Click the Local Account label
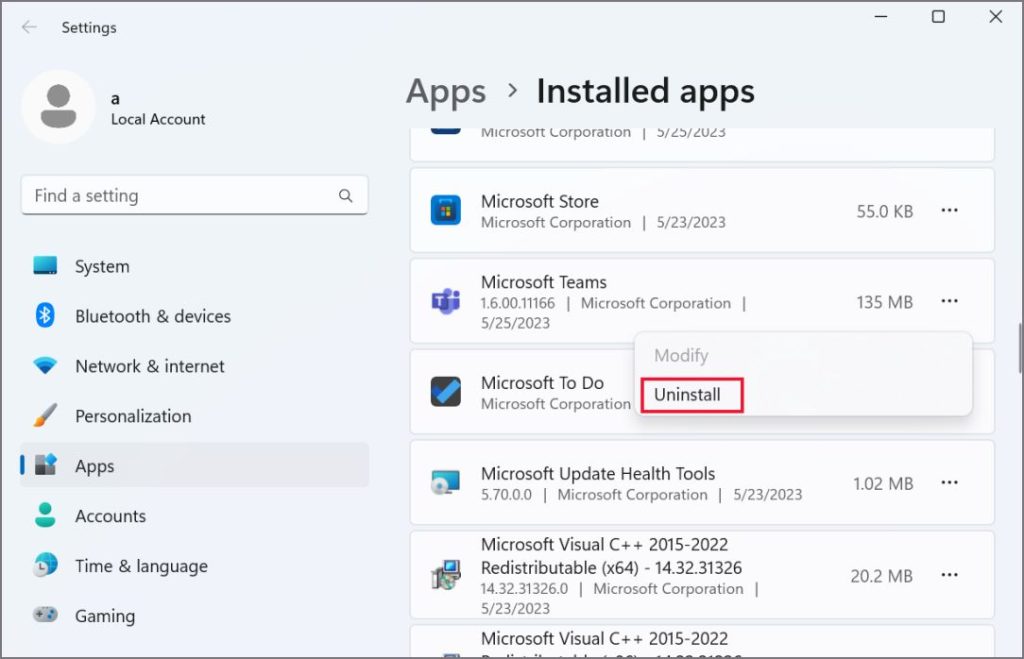The height and width of the screenshot is (659, 1024). coord(157,119)
